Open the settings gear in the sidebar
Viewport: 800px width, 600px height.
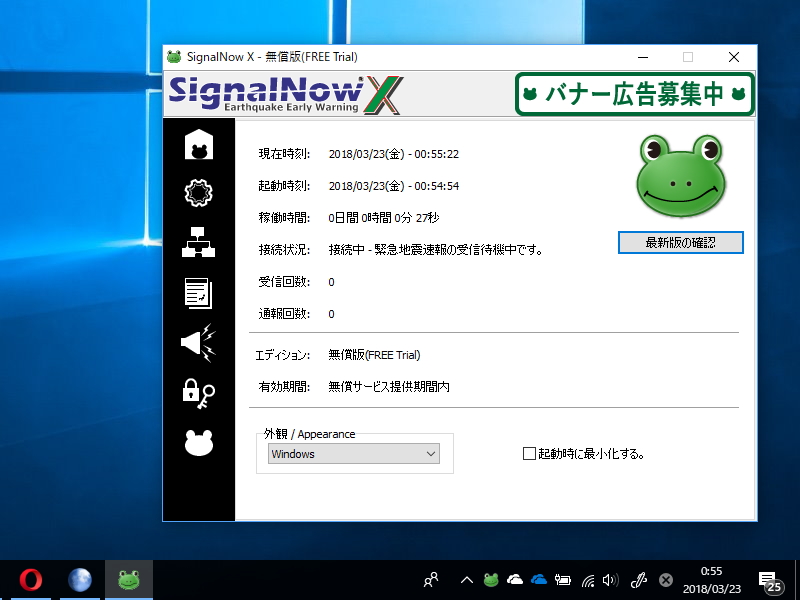(x=197, y=193)
